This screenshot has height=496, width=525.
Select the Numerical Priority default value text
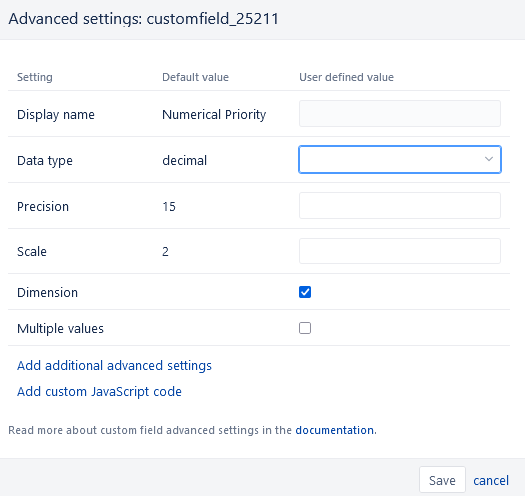tap(214, 115)
